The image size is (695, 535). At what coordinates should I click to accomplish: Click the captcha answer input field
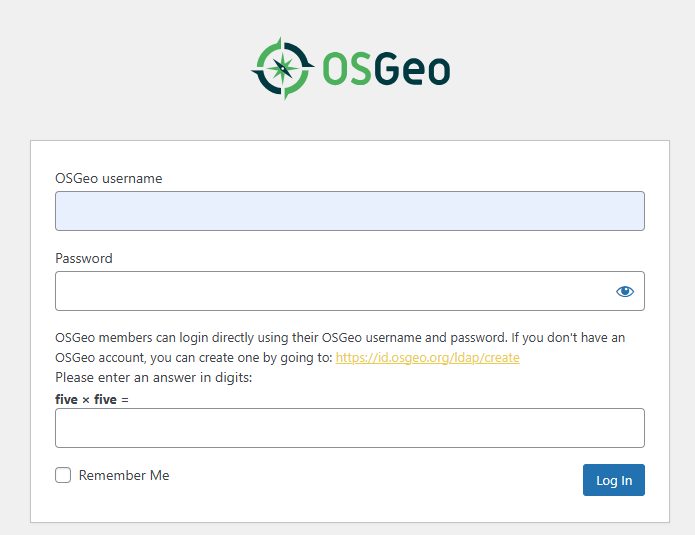[x=349, y=427]
